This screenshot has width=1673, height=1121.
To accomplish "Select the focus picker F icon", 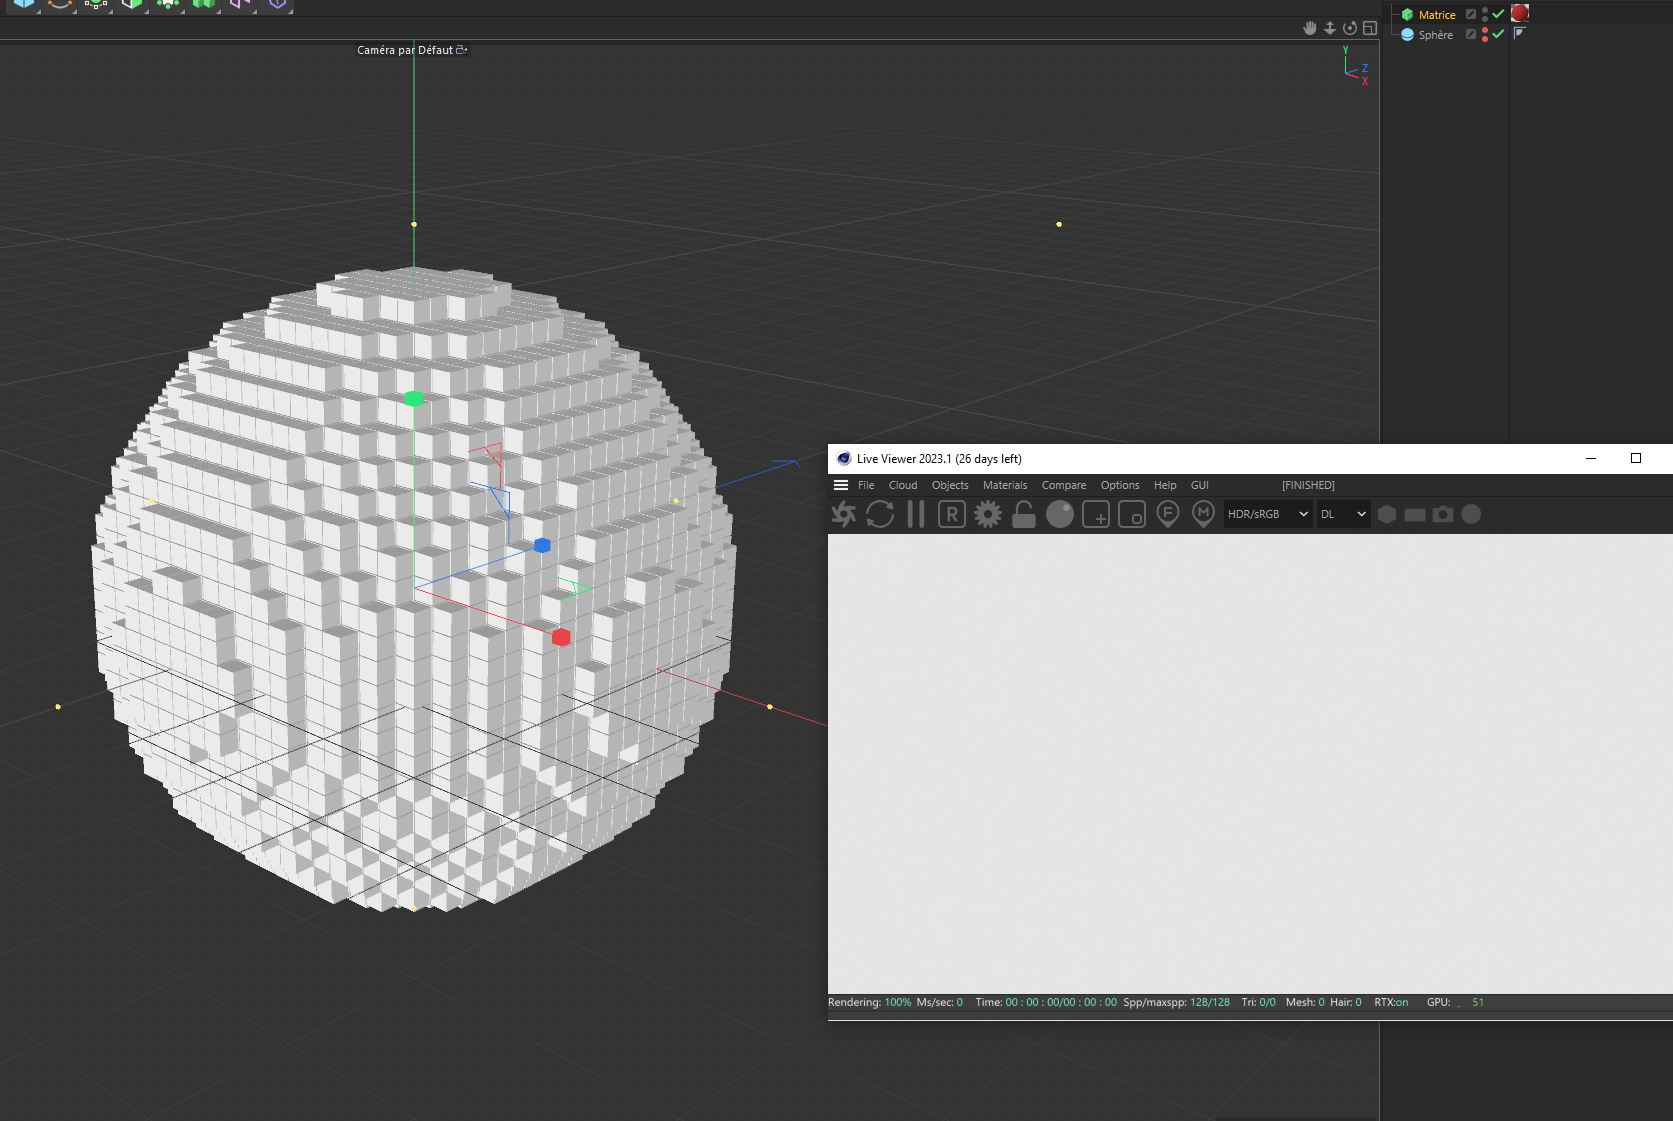I will [1168, 514].
